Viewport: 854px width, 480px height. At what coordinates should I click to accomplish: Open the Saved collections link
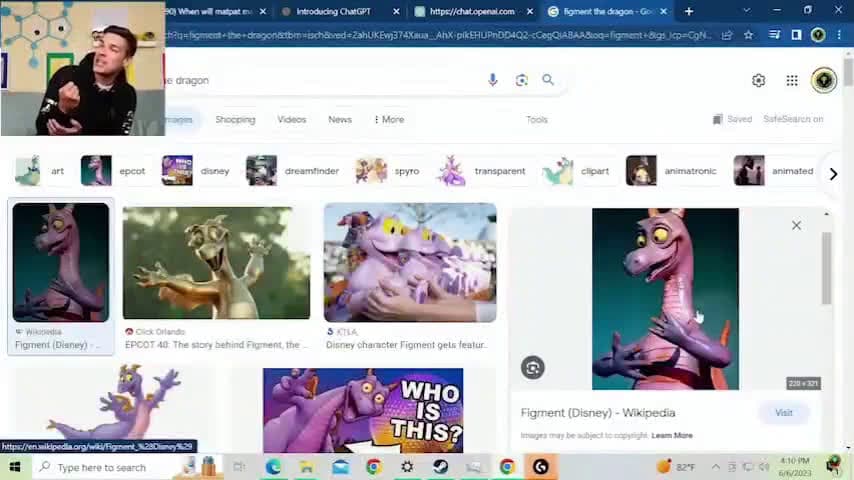point(733,119)
